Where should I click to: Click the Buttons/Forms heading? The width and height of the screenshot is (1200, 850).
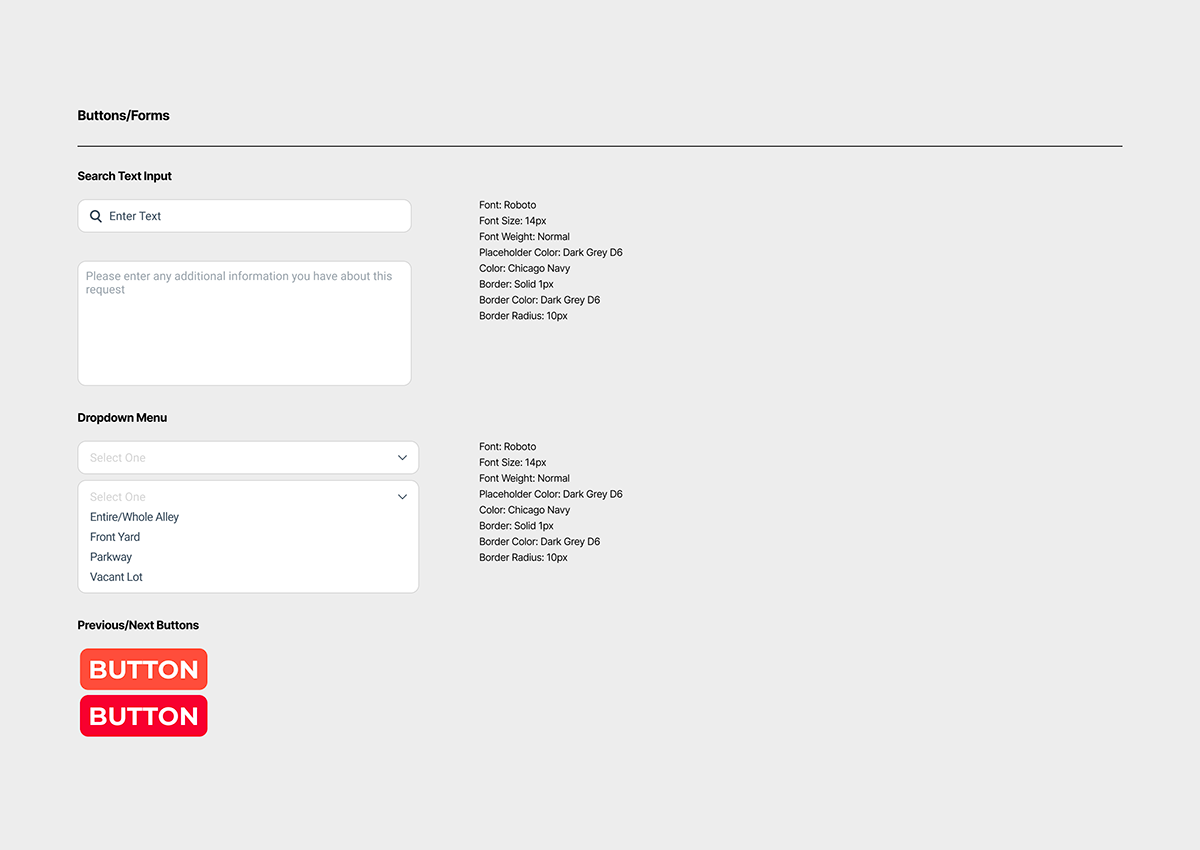pyautogui.click(x=124, y=116)
